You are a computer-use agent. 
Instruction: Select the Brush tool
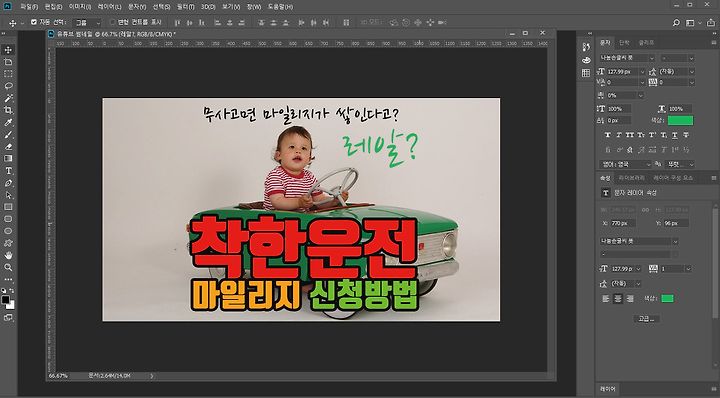tap(8, 135)
